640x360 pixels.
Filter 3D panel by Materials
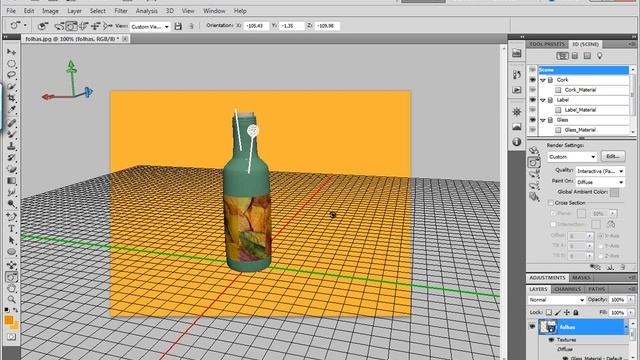tap(587, 56)
